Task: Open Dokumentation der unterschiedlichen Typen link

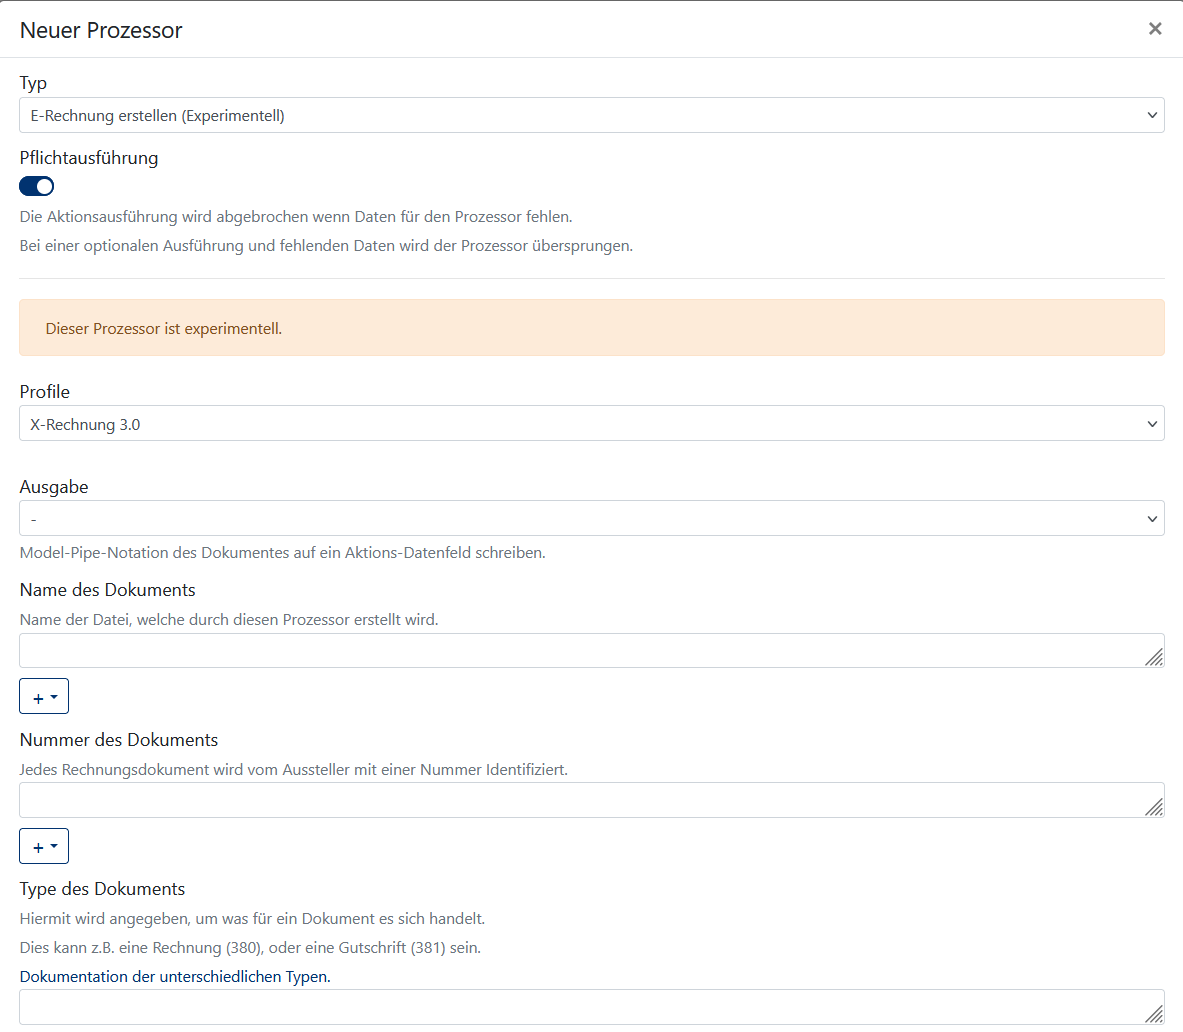Action: pos(175,976)
